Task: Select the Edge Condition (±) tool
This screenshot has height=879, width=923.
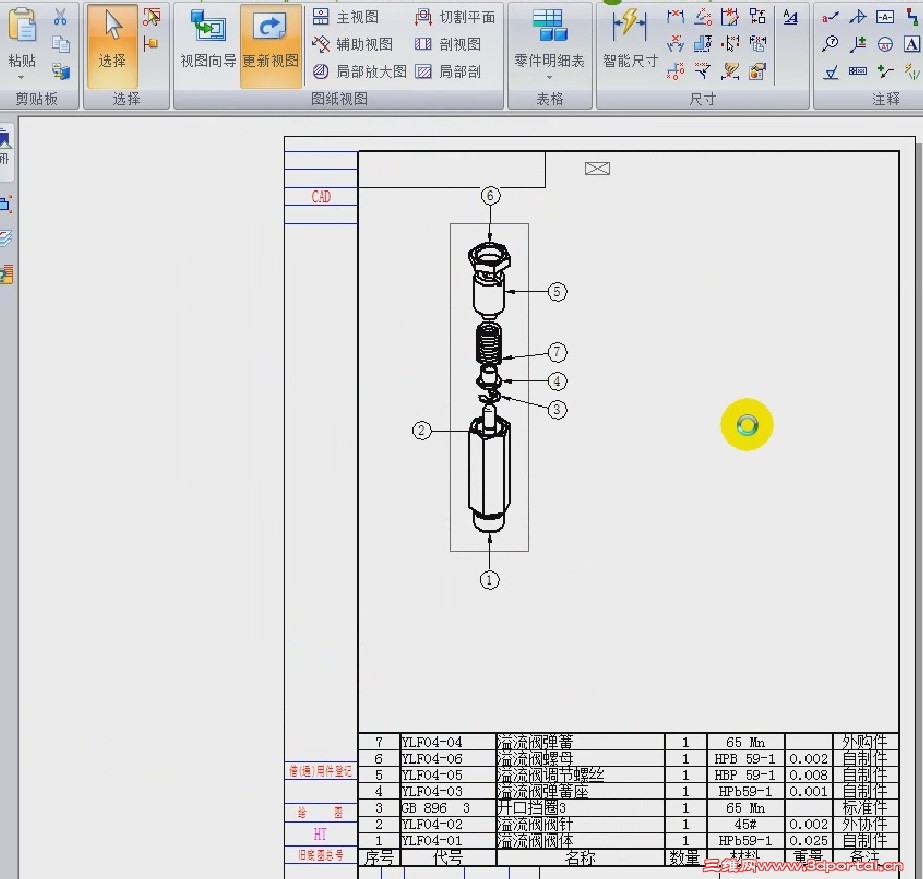Action: pyautogui.click(x=858, y=44)
